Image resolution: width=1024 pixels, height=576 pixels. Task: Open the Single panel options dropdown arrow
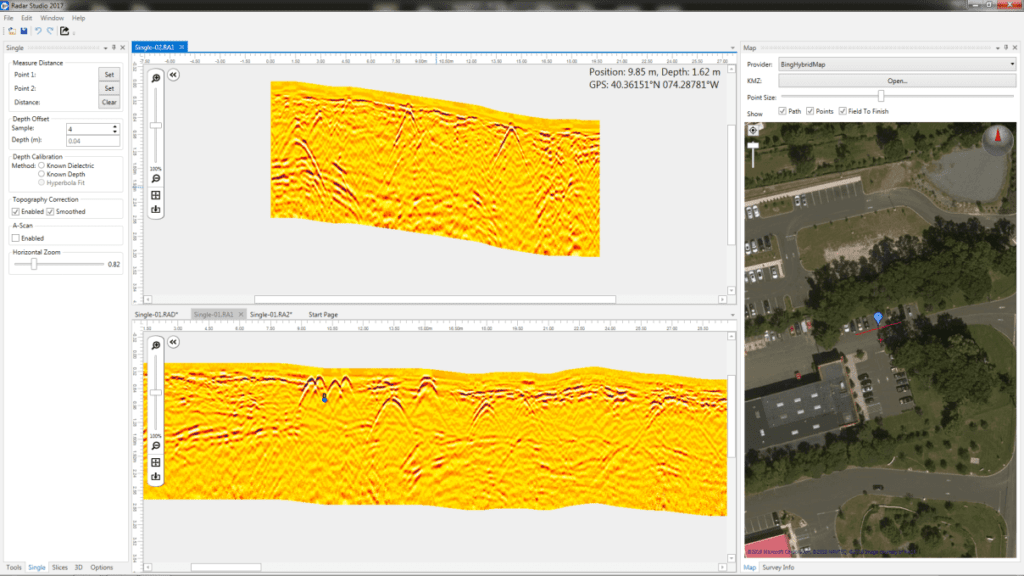click(105, 47)
